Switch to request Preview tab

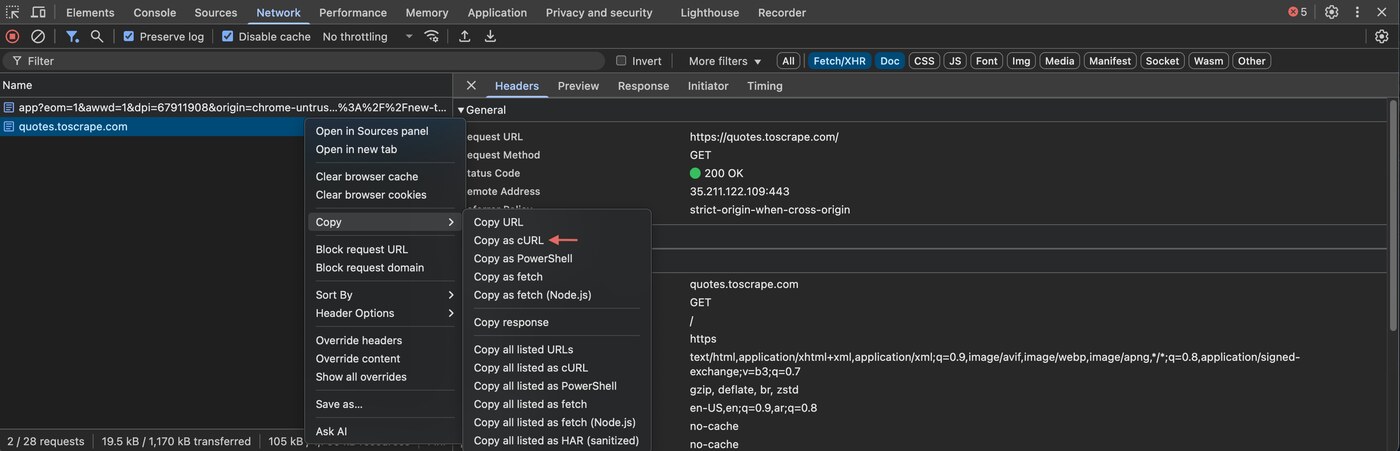click(578, 86)
